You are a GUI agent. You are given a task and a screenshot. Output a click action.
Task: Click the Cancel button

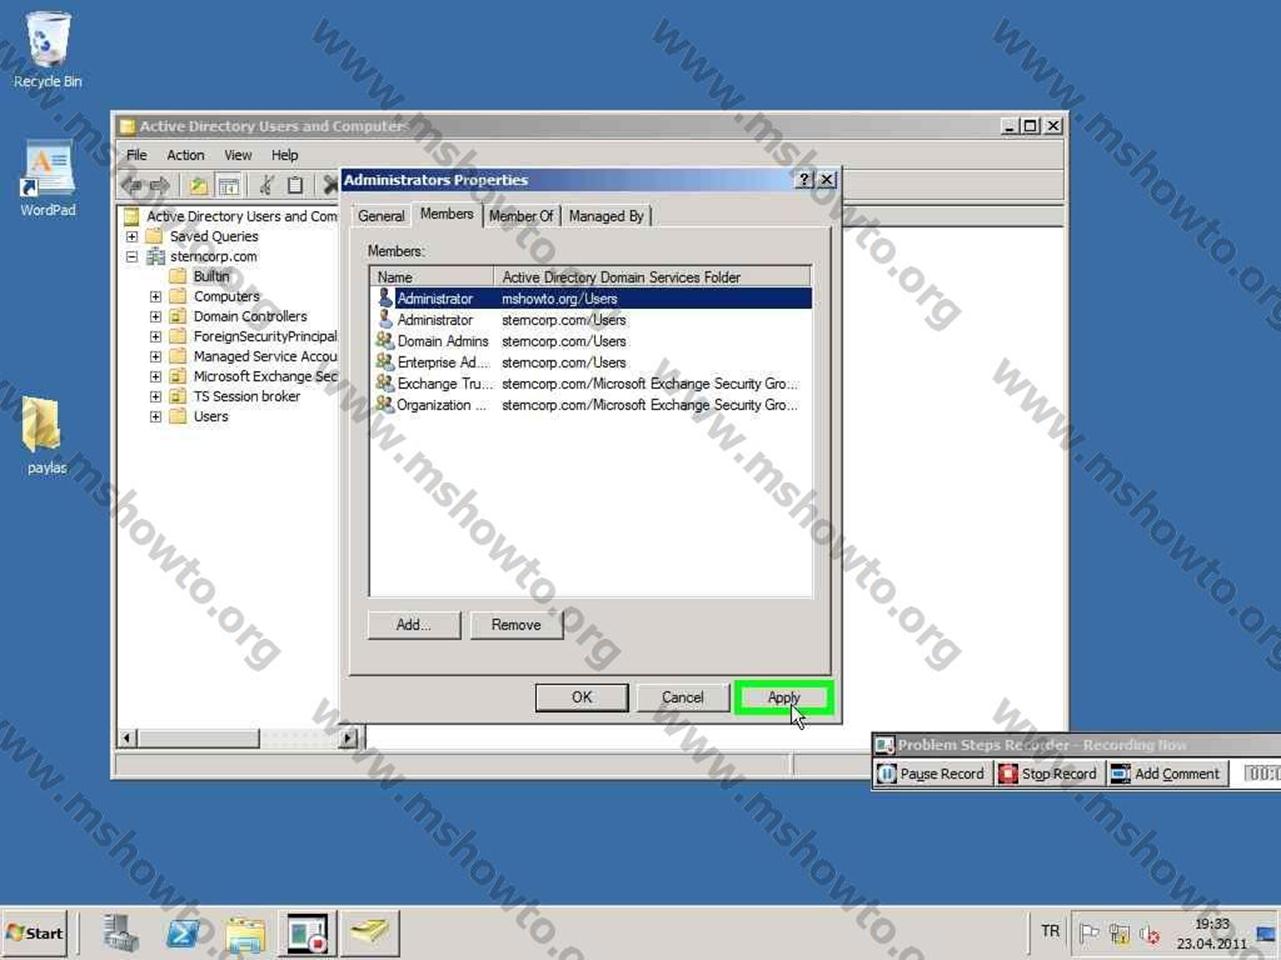pyautogui.click(x=682, y=697)
